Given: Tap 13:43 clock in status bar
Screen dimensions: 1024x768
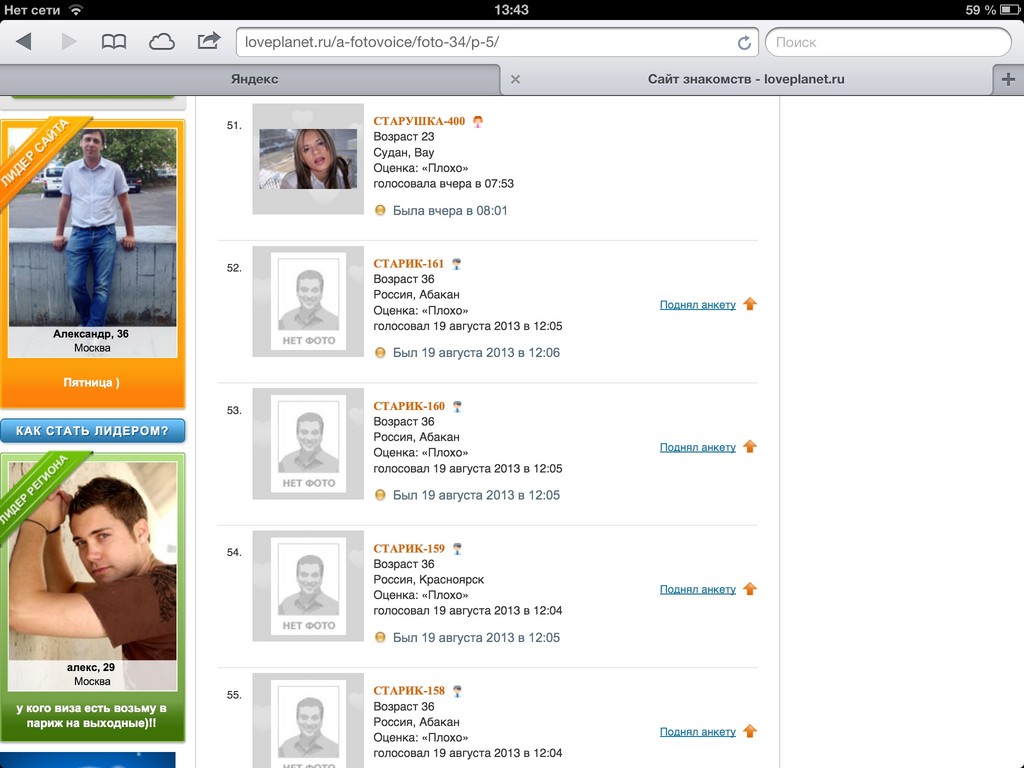Looking at the screenshot, I should (x=511, y=10).
